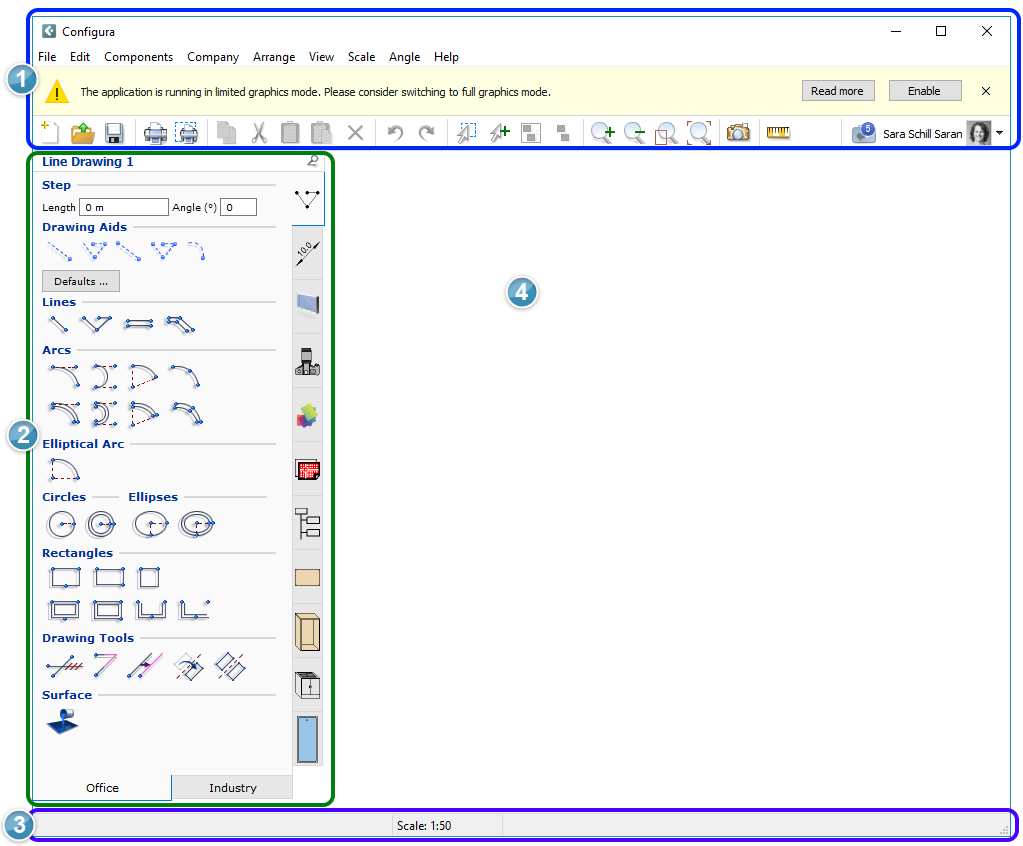Screen dimensions: 1023x846
Task: Open the color swatches side tab
Action: point(307,415)
